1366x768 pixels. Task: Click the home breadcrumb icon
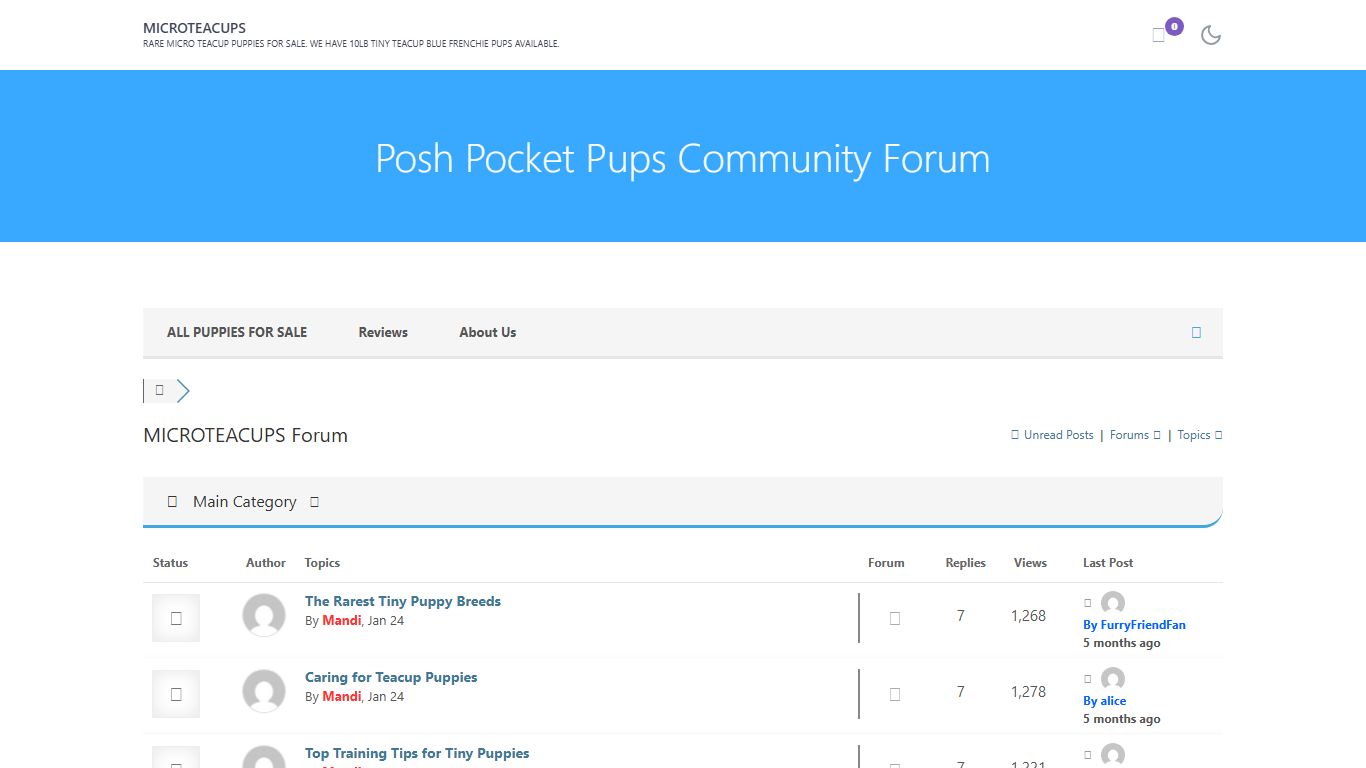click(x=159, y=390)
